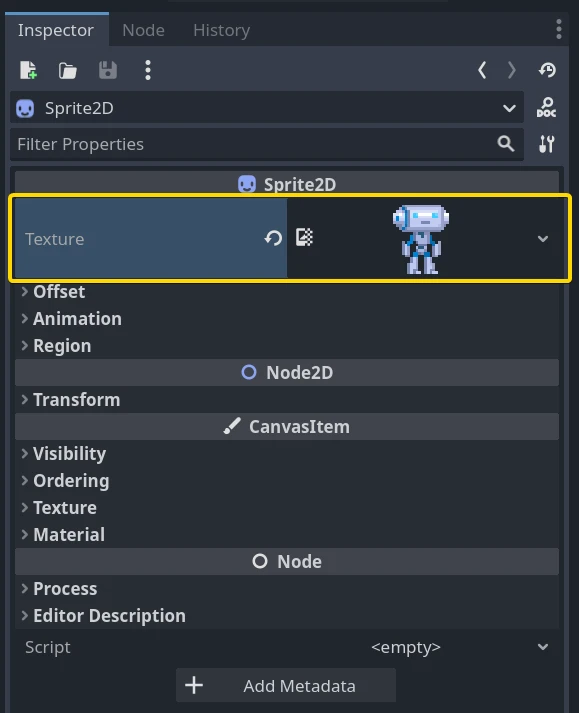The image size is (579, 713).
Task: Click the texture resource type icon
Action: 304,237
